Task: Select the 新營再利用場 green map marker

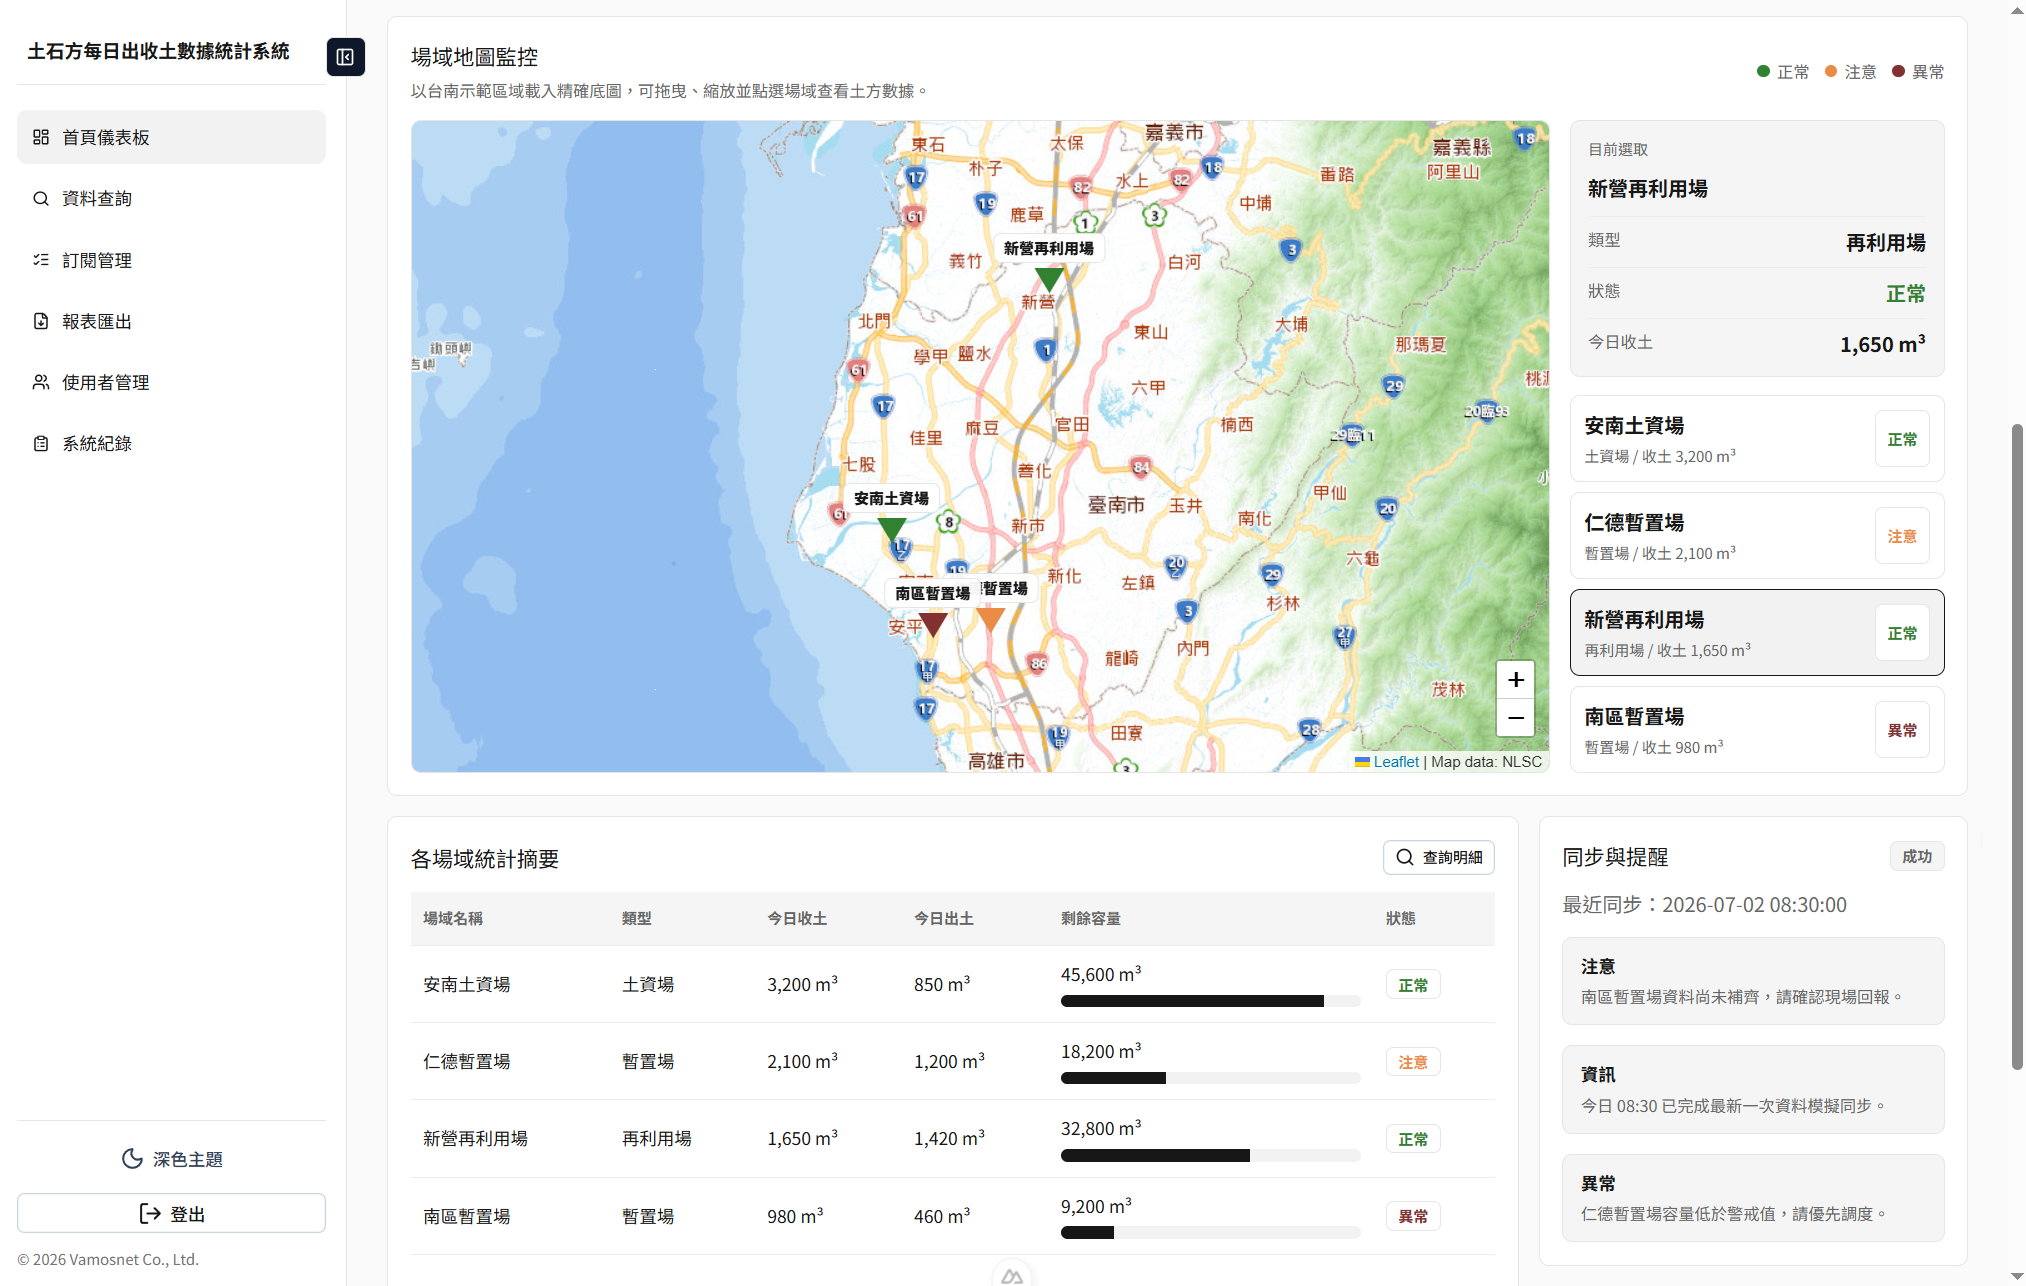Action: [1049, 279]
